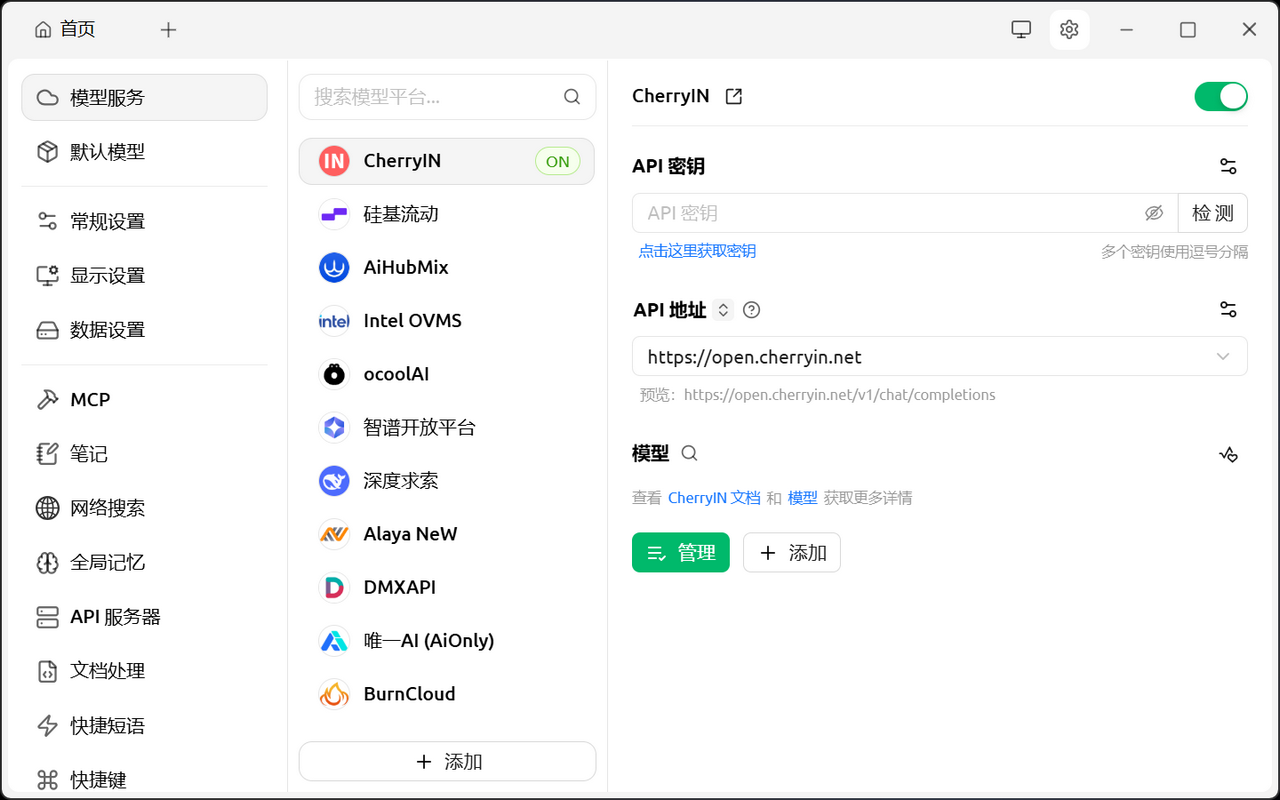Click the magnifier in the provider search box
Image resolution: width=1280 pixels, height=800 pixels.
tap(571, 96)
